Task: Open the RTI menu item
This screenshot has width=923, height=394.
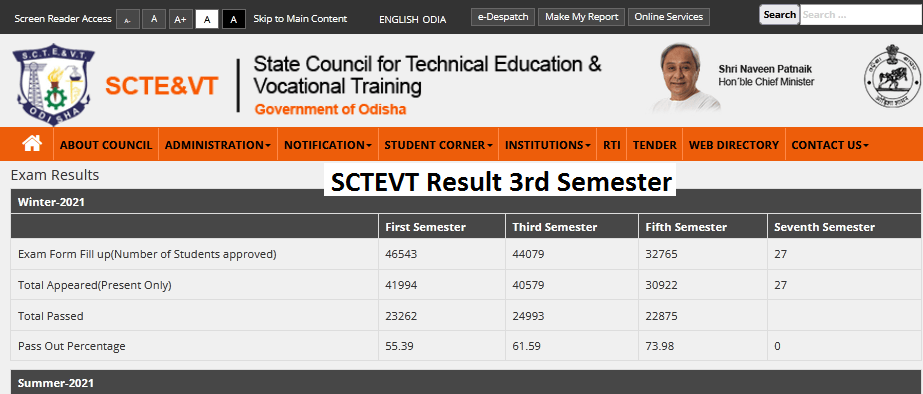Action: tap(612, 145)
